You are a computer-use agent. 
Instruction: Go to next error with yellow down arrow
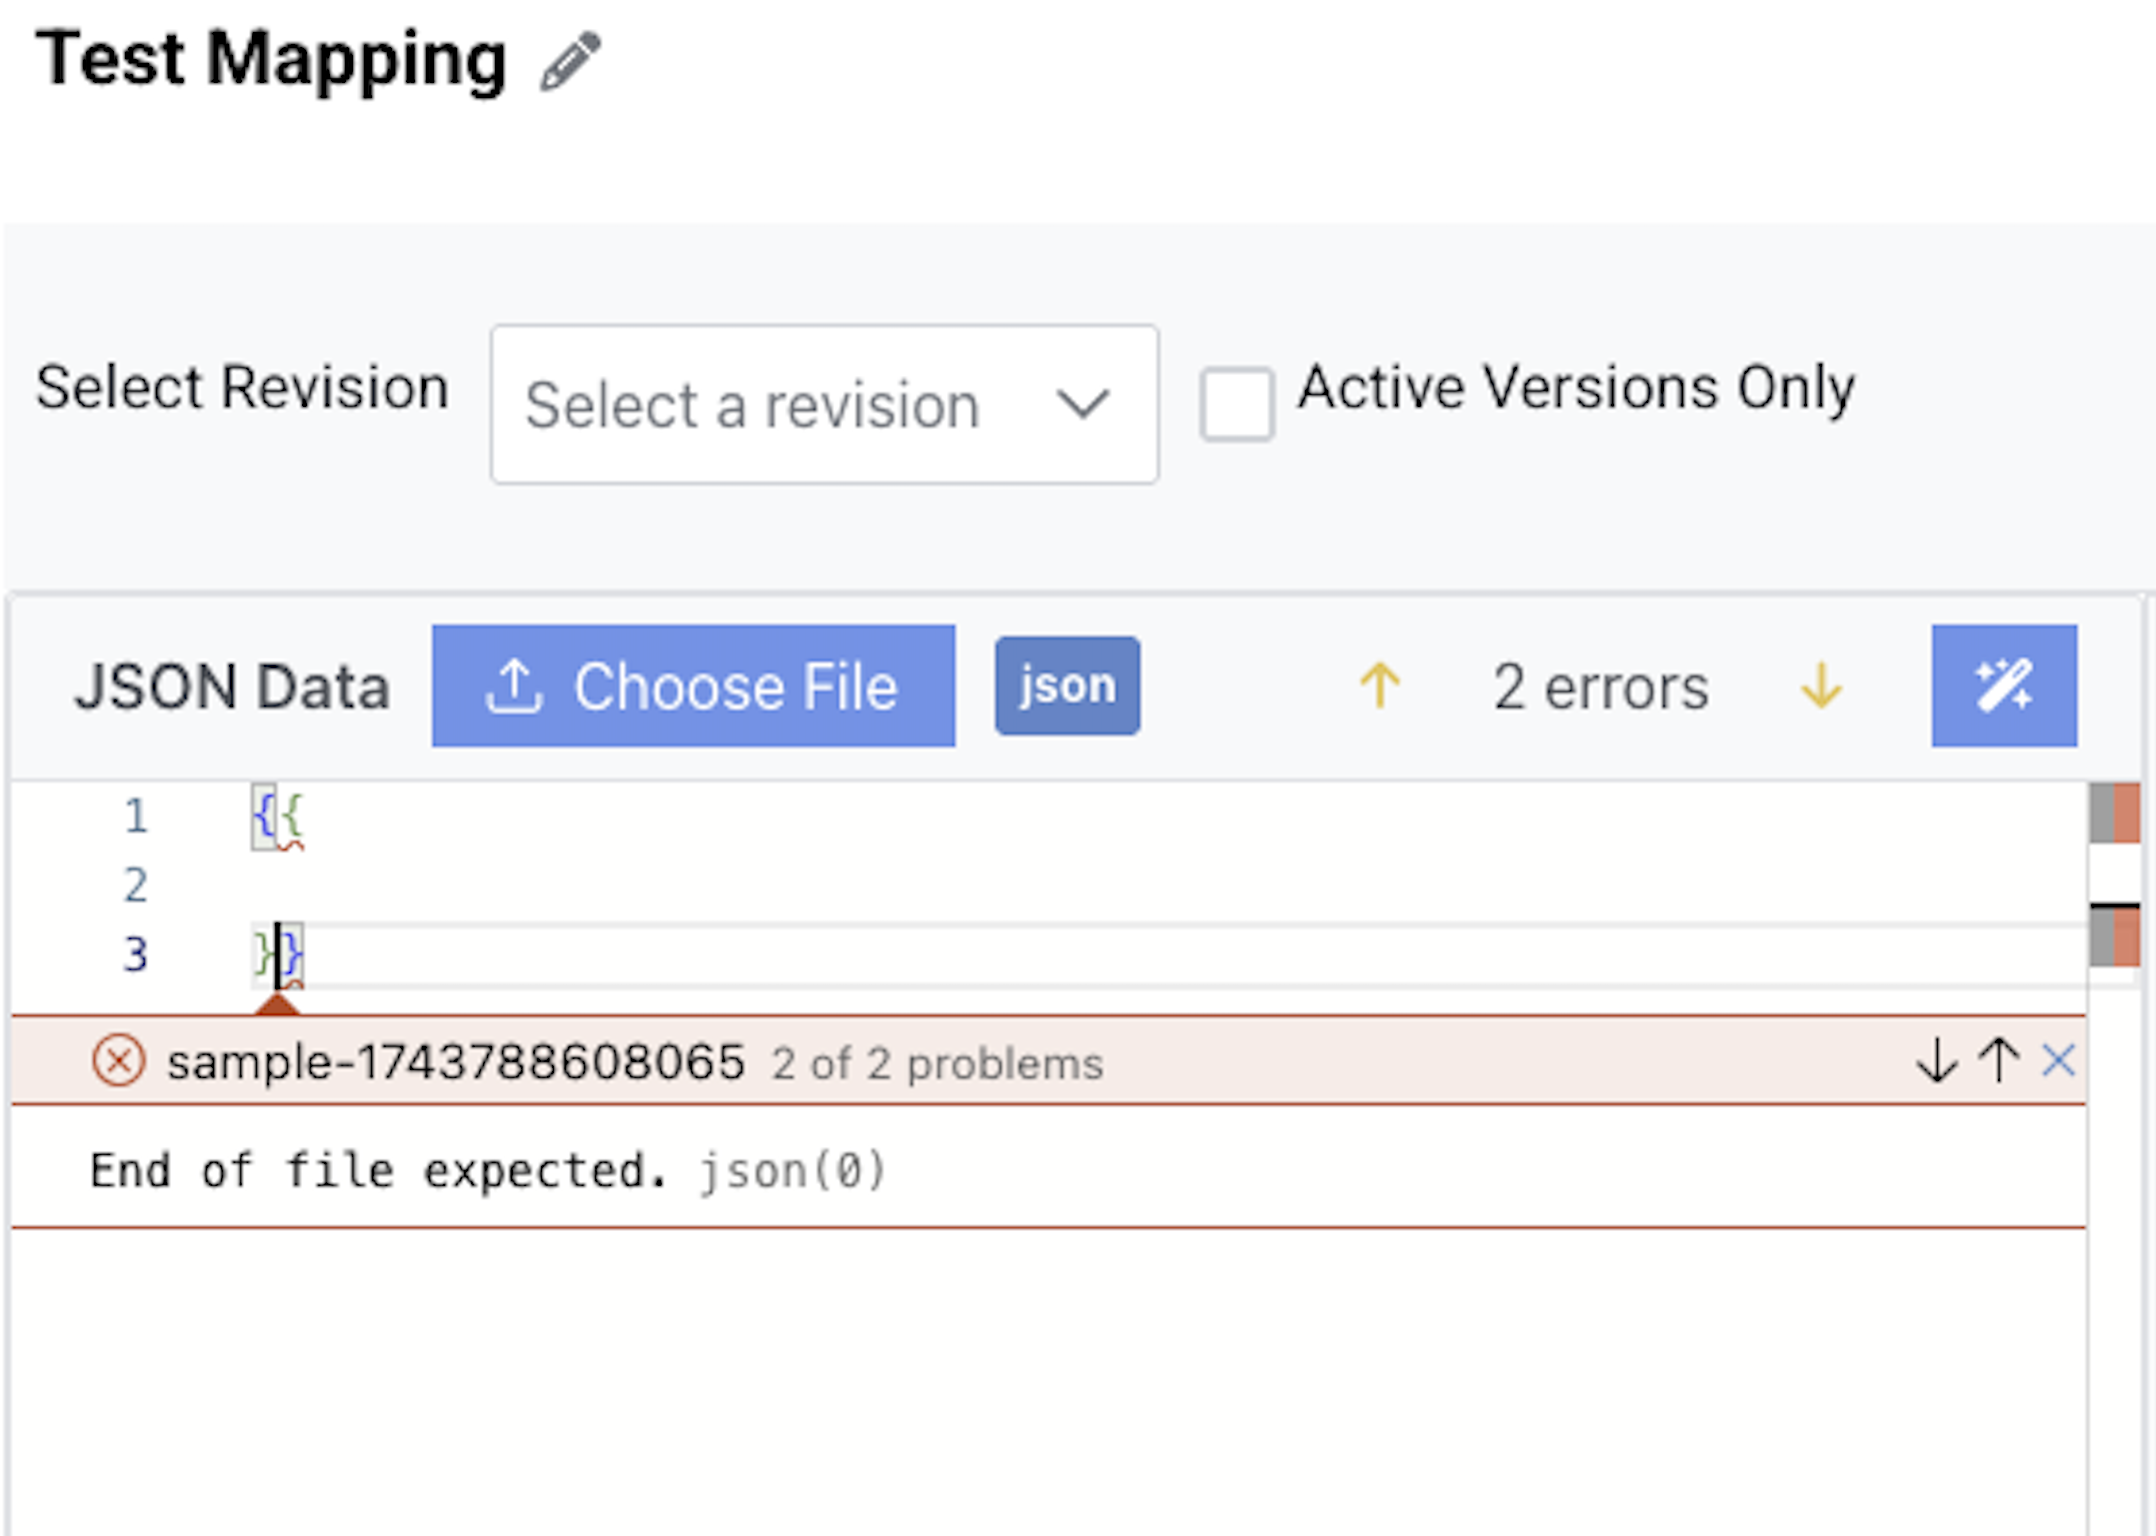1821,686
